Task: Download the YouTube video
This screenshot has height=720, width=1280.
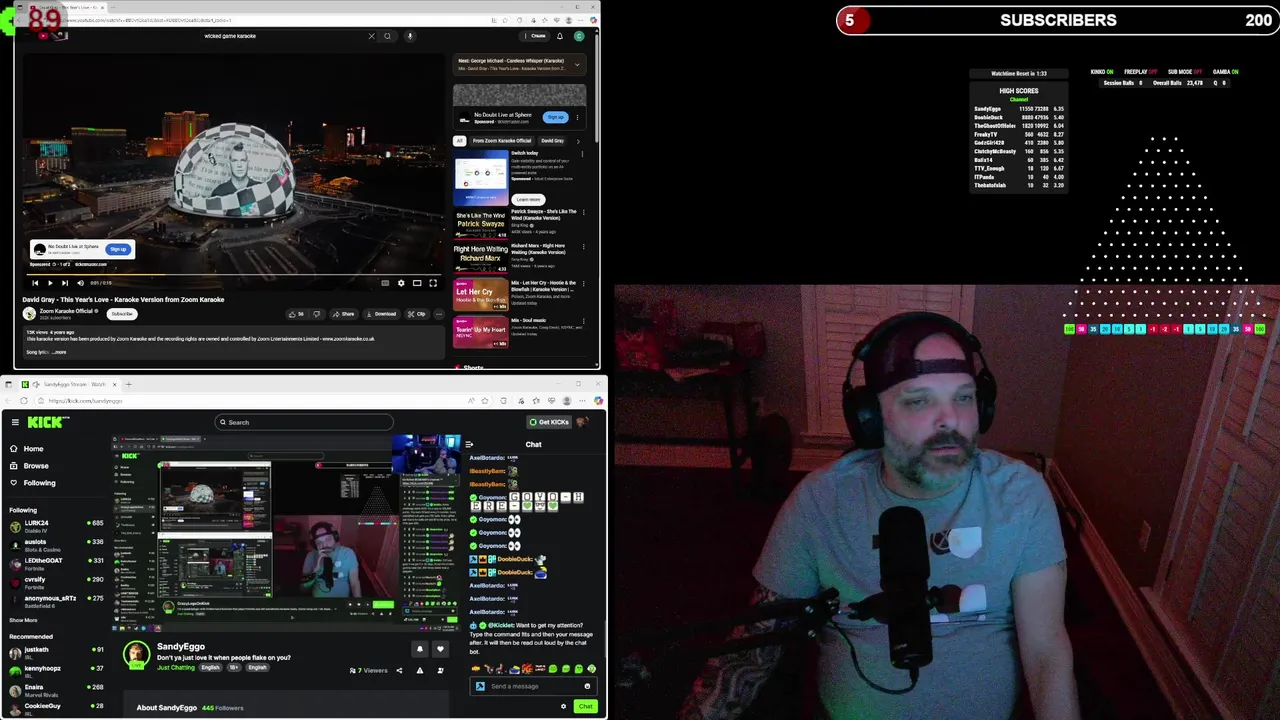Action: point(382,314)
